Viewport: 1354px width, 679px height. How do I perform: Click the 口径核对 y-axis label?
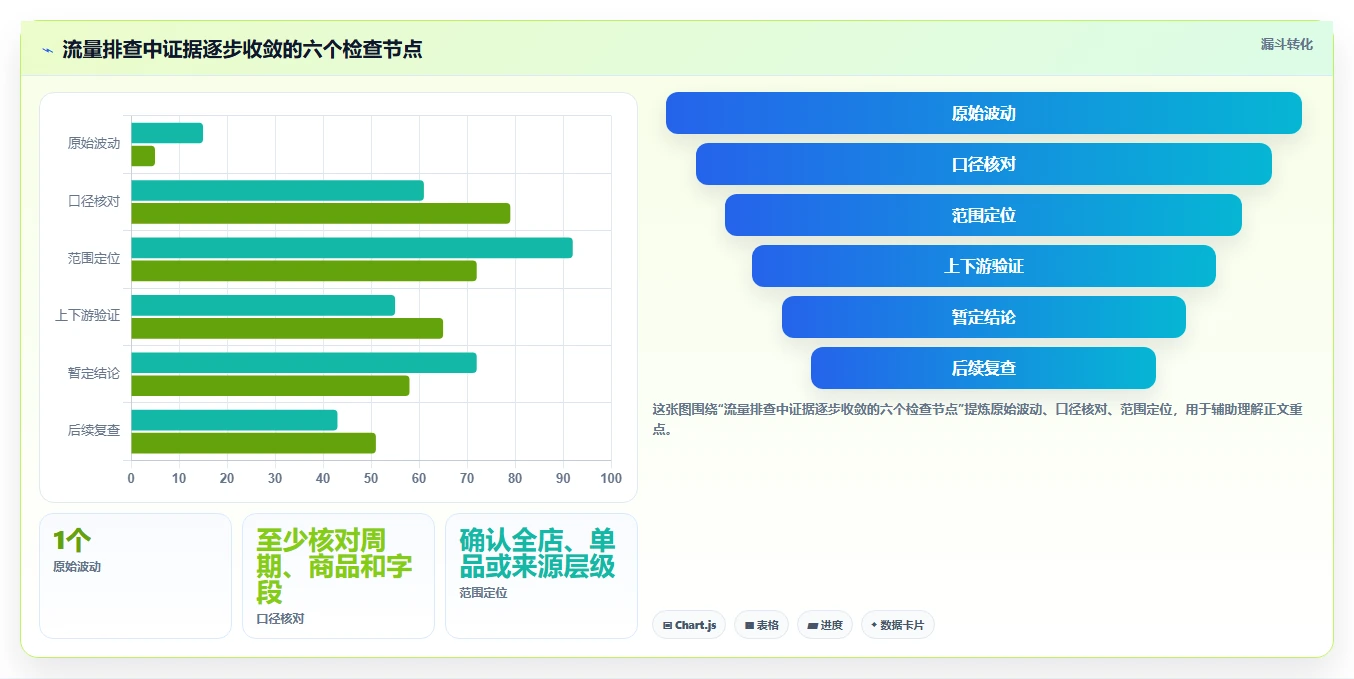click(x=94, y=201)
